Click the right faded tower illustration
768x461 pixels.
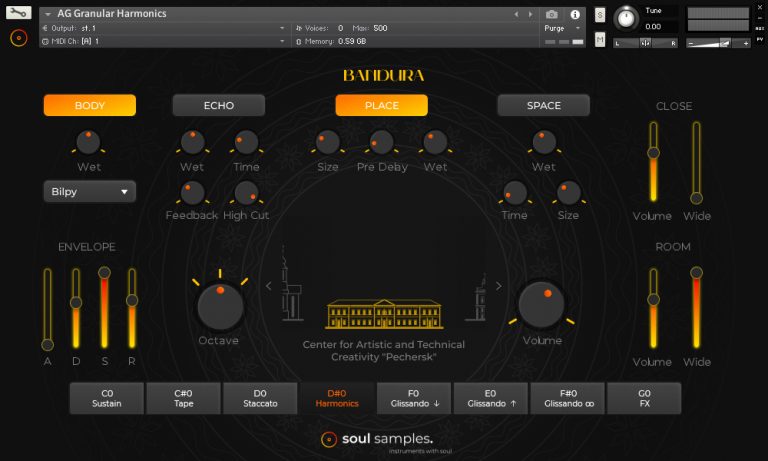coord(477,297)
